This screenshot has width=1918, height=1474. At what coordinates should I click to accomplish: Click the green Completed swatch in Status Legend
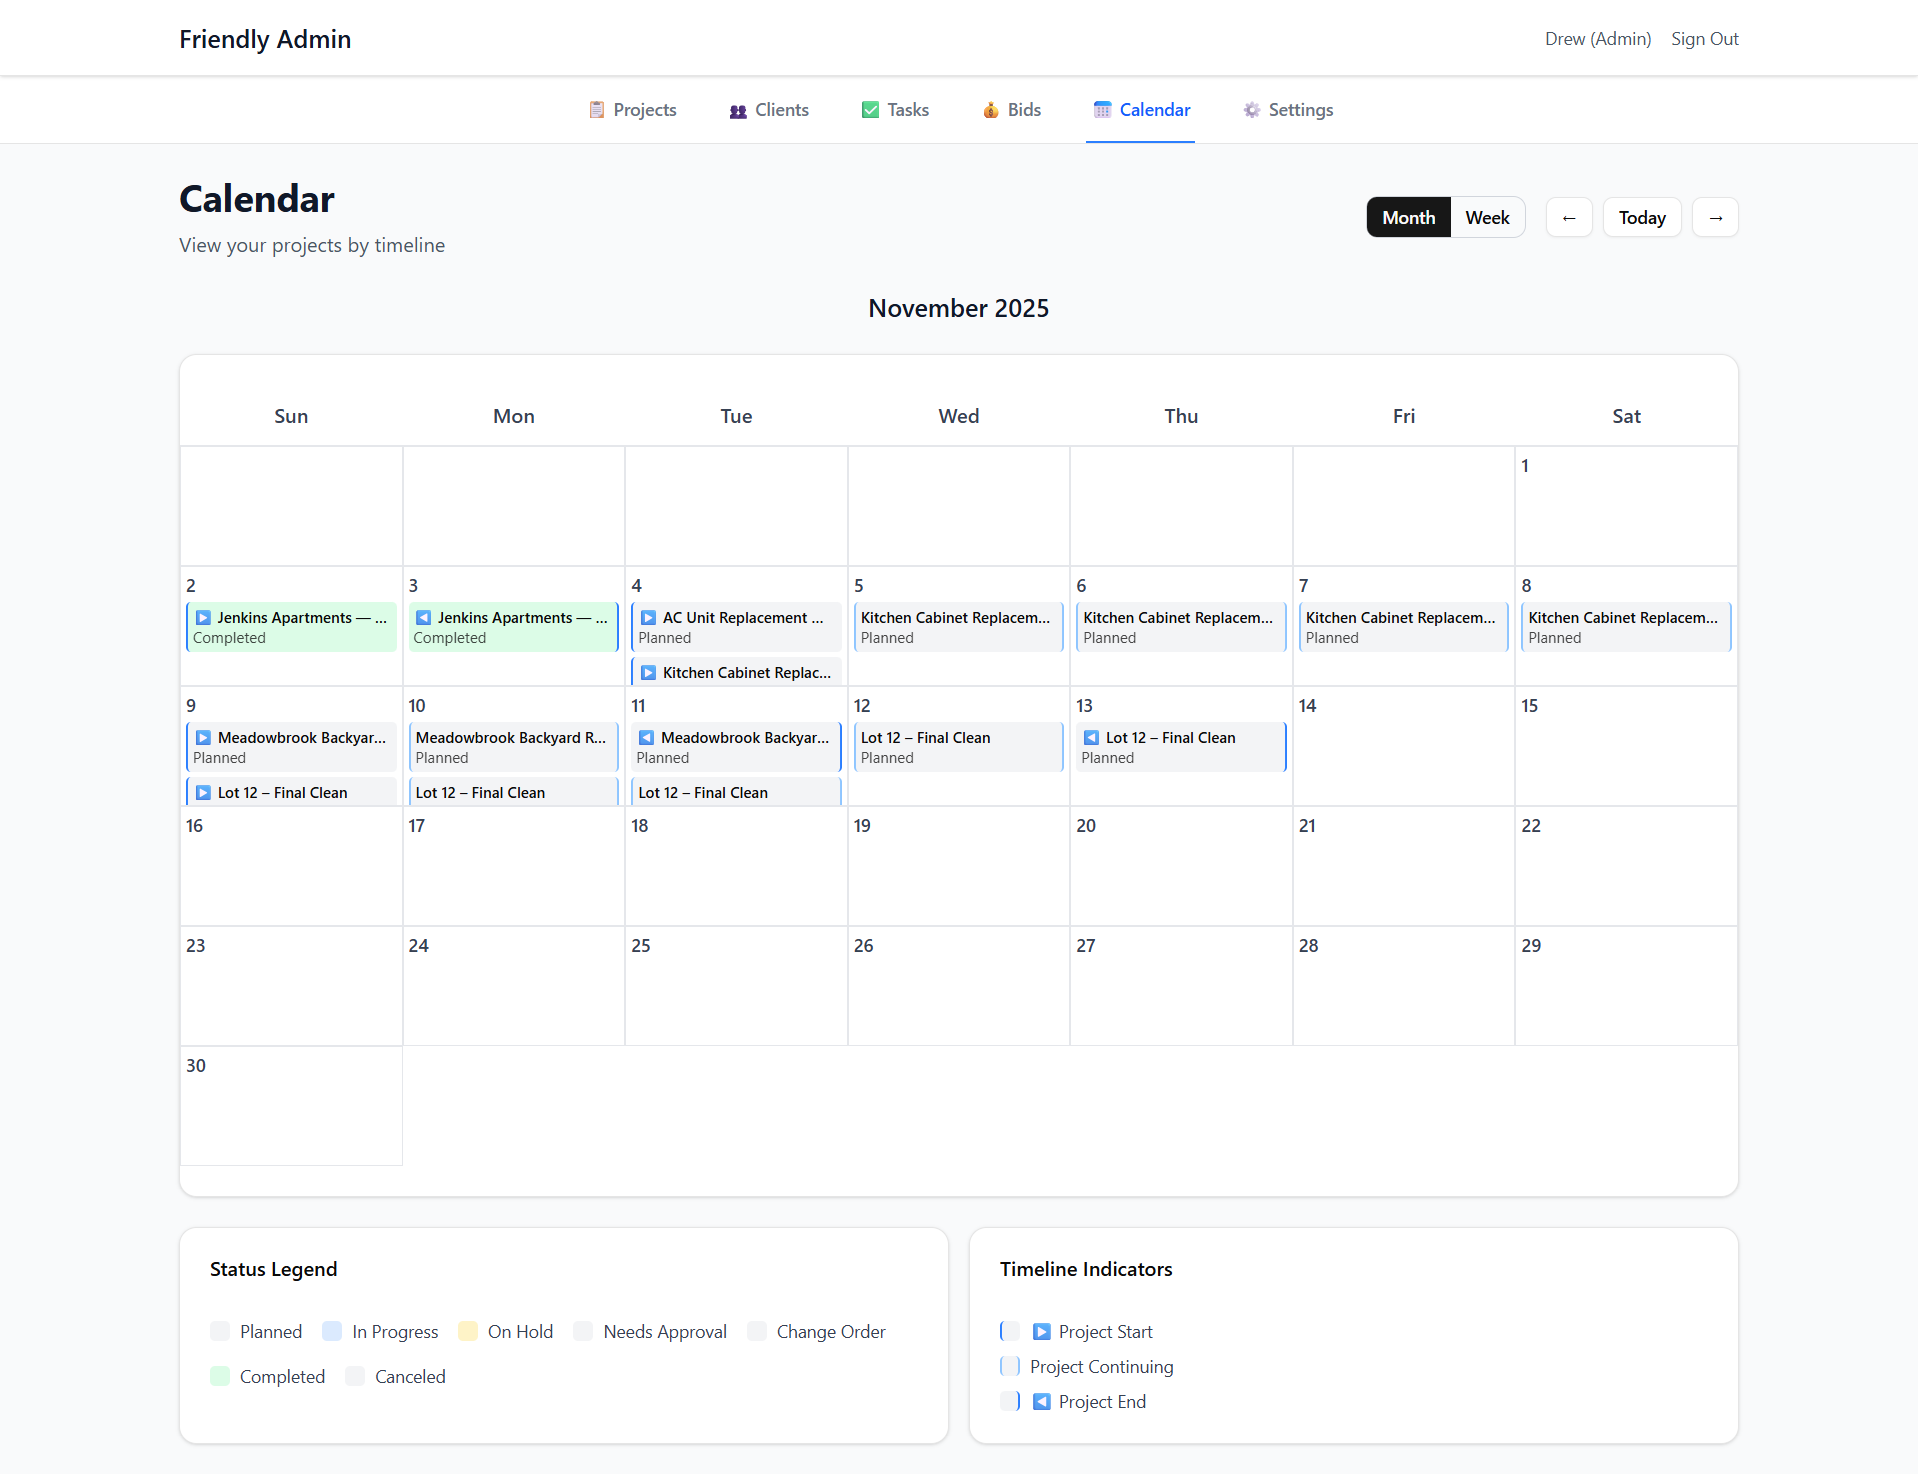pos(219,1376)
